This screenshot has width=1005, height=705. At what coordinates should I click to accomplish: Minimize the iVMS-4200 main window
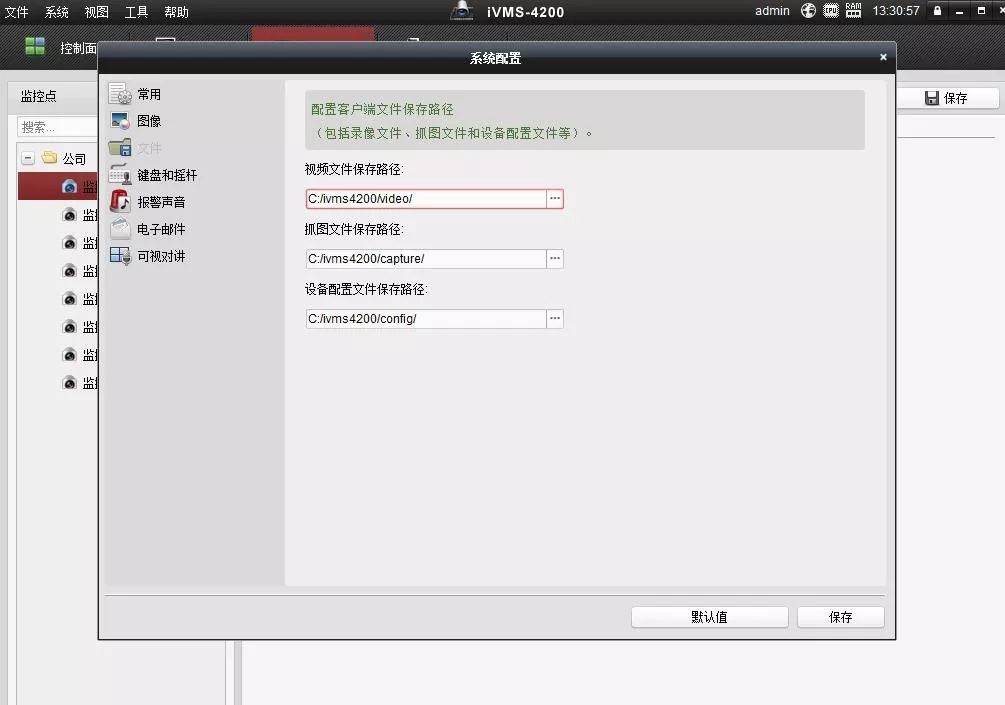pos(959,12)
